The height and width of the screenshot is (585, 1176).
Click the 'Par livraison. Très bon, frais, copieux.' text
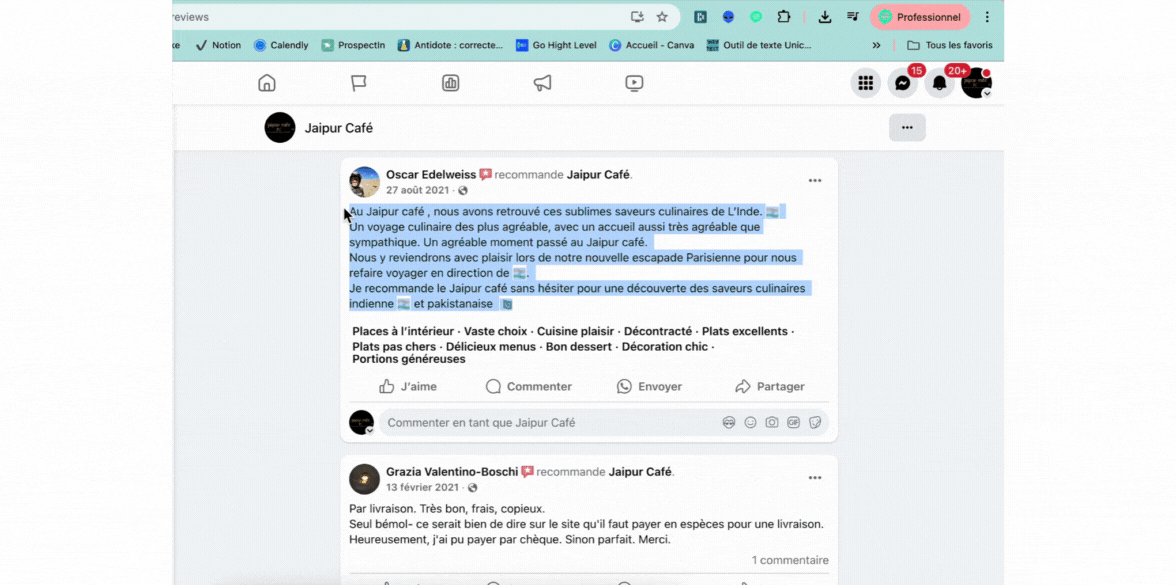[x=447, y=508]
